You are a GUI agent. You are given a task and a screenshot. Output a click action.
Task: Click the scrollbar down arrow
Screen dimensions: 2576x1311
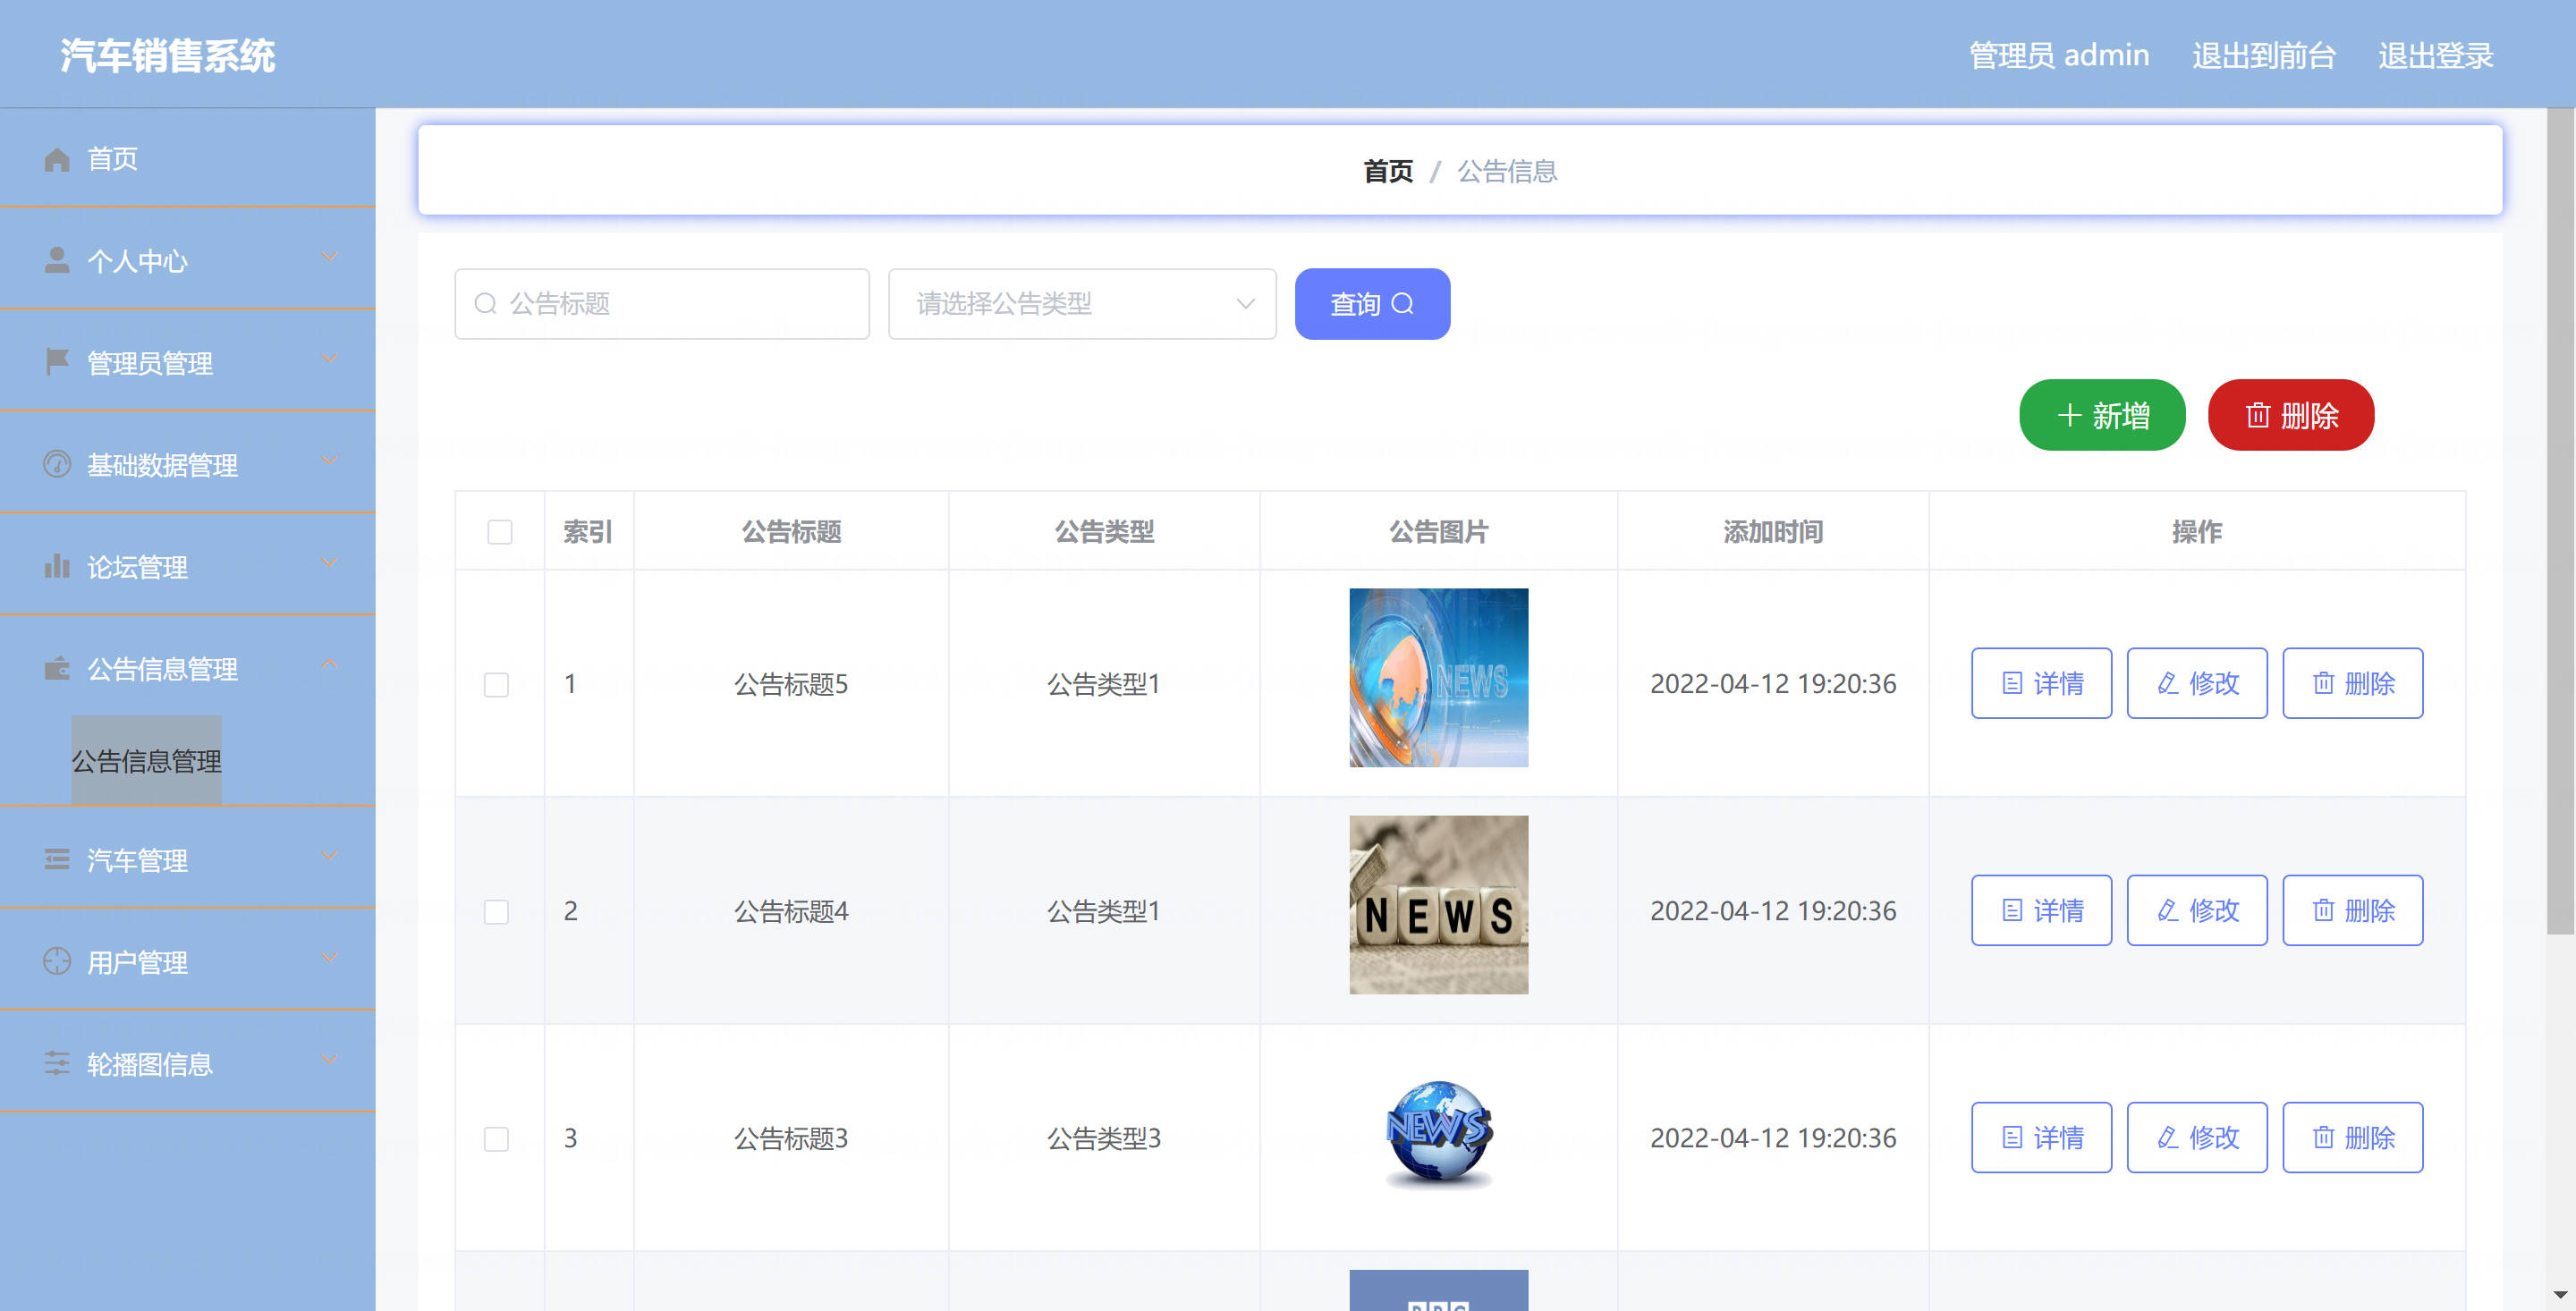pos(2561,1295)
